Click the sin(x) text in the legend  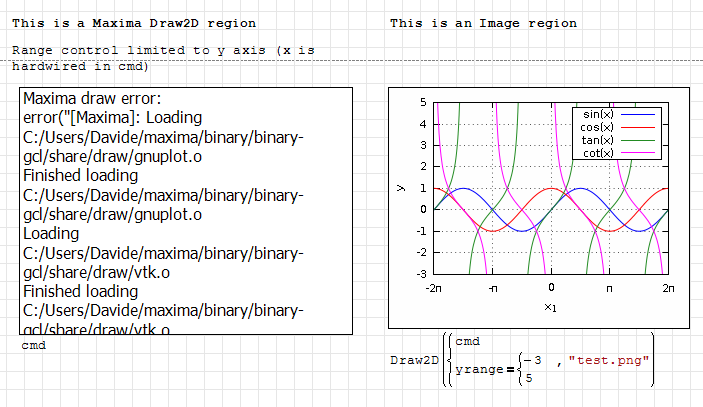pyautogui.click(x=598, y=115)
